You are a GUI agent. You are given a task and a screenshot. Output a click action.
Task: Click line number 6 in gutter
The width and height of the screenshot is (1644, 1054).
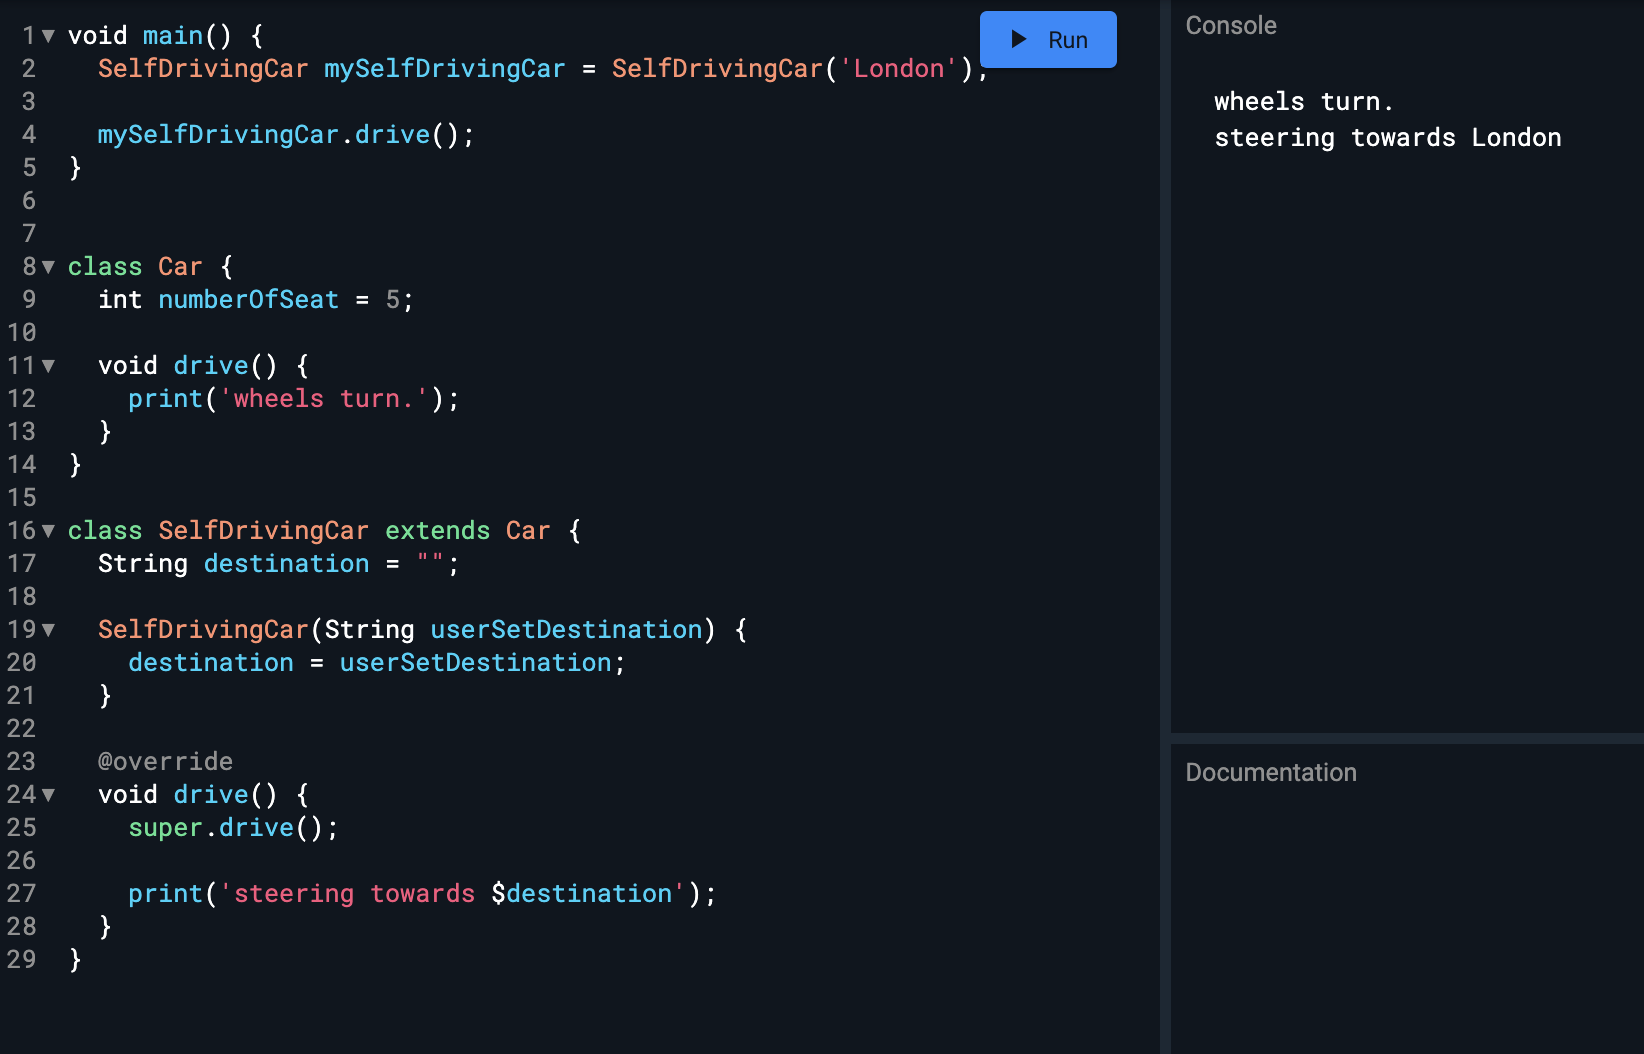pyautogui.click(x=29, y=201)
